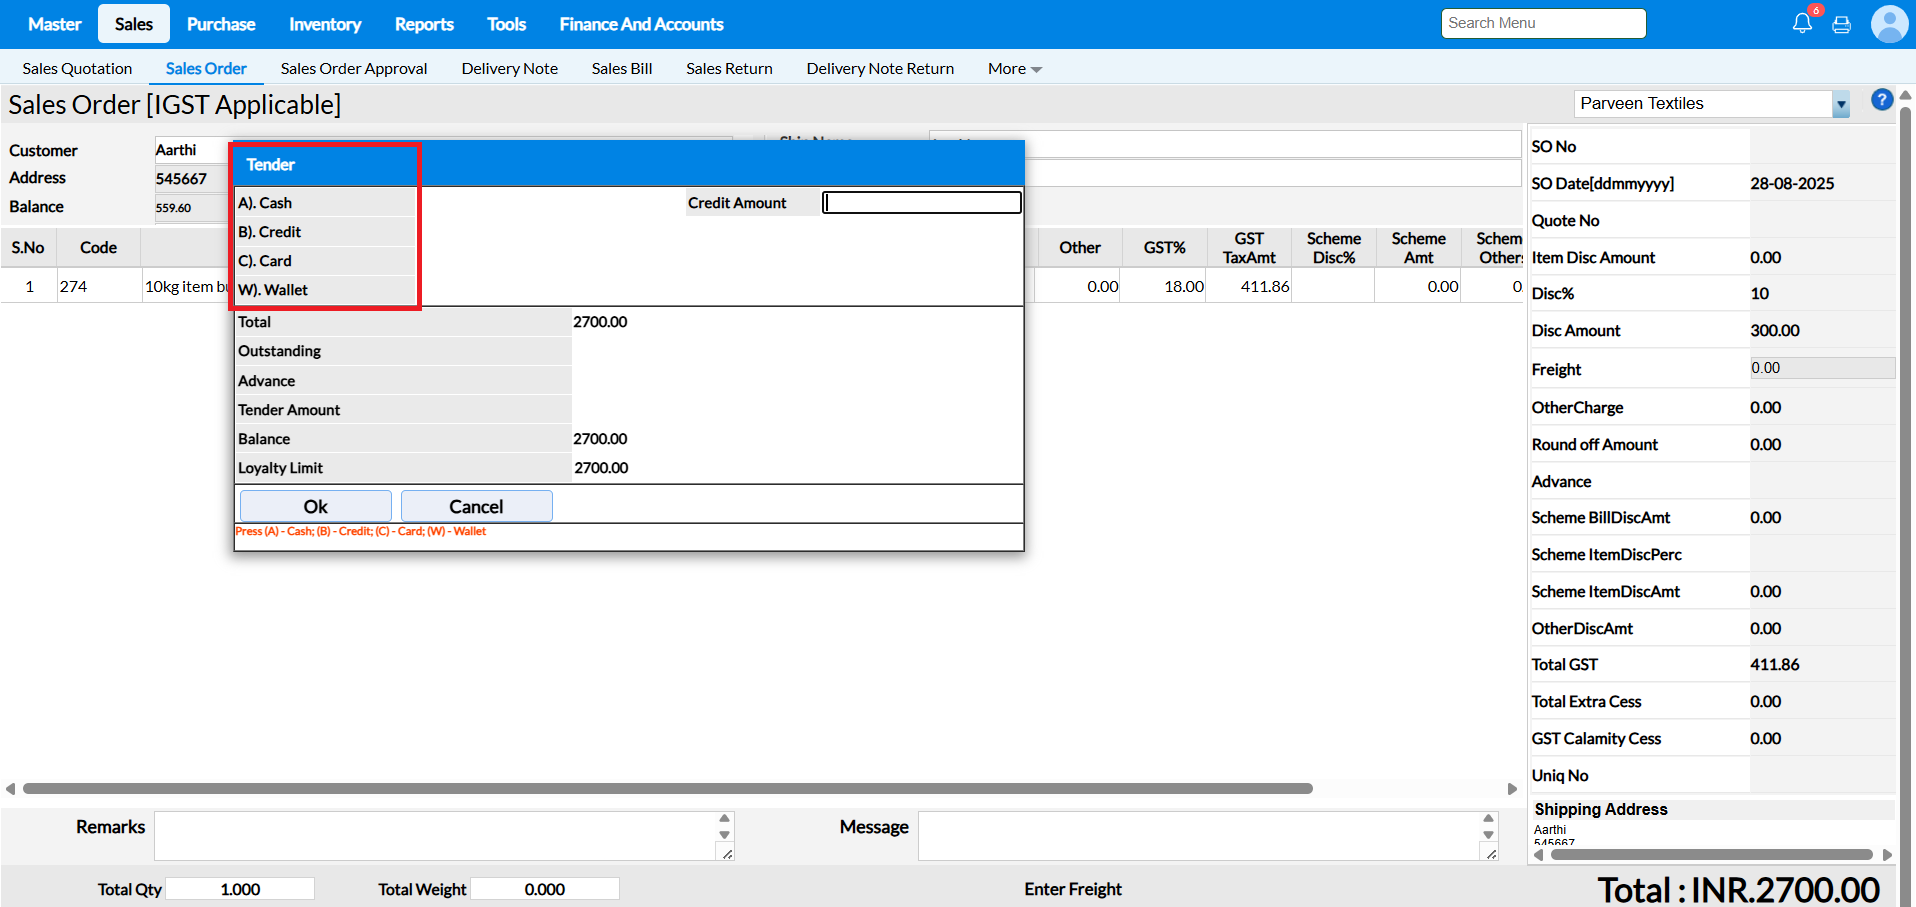Open the user profile avatar
Image resolution: width=1916 pixels, height=907 pixels.
(x=1888, y=24)
